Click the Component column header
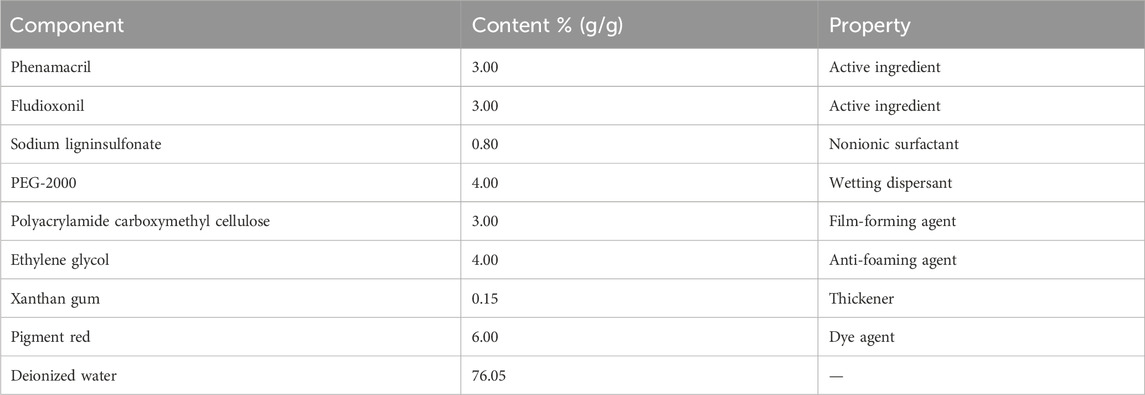This screenshot has height=395, width=1145. (x=230, y=25)
